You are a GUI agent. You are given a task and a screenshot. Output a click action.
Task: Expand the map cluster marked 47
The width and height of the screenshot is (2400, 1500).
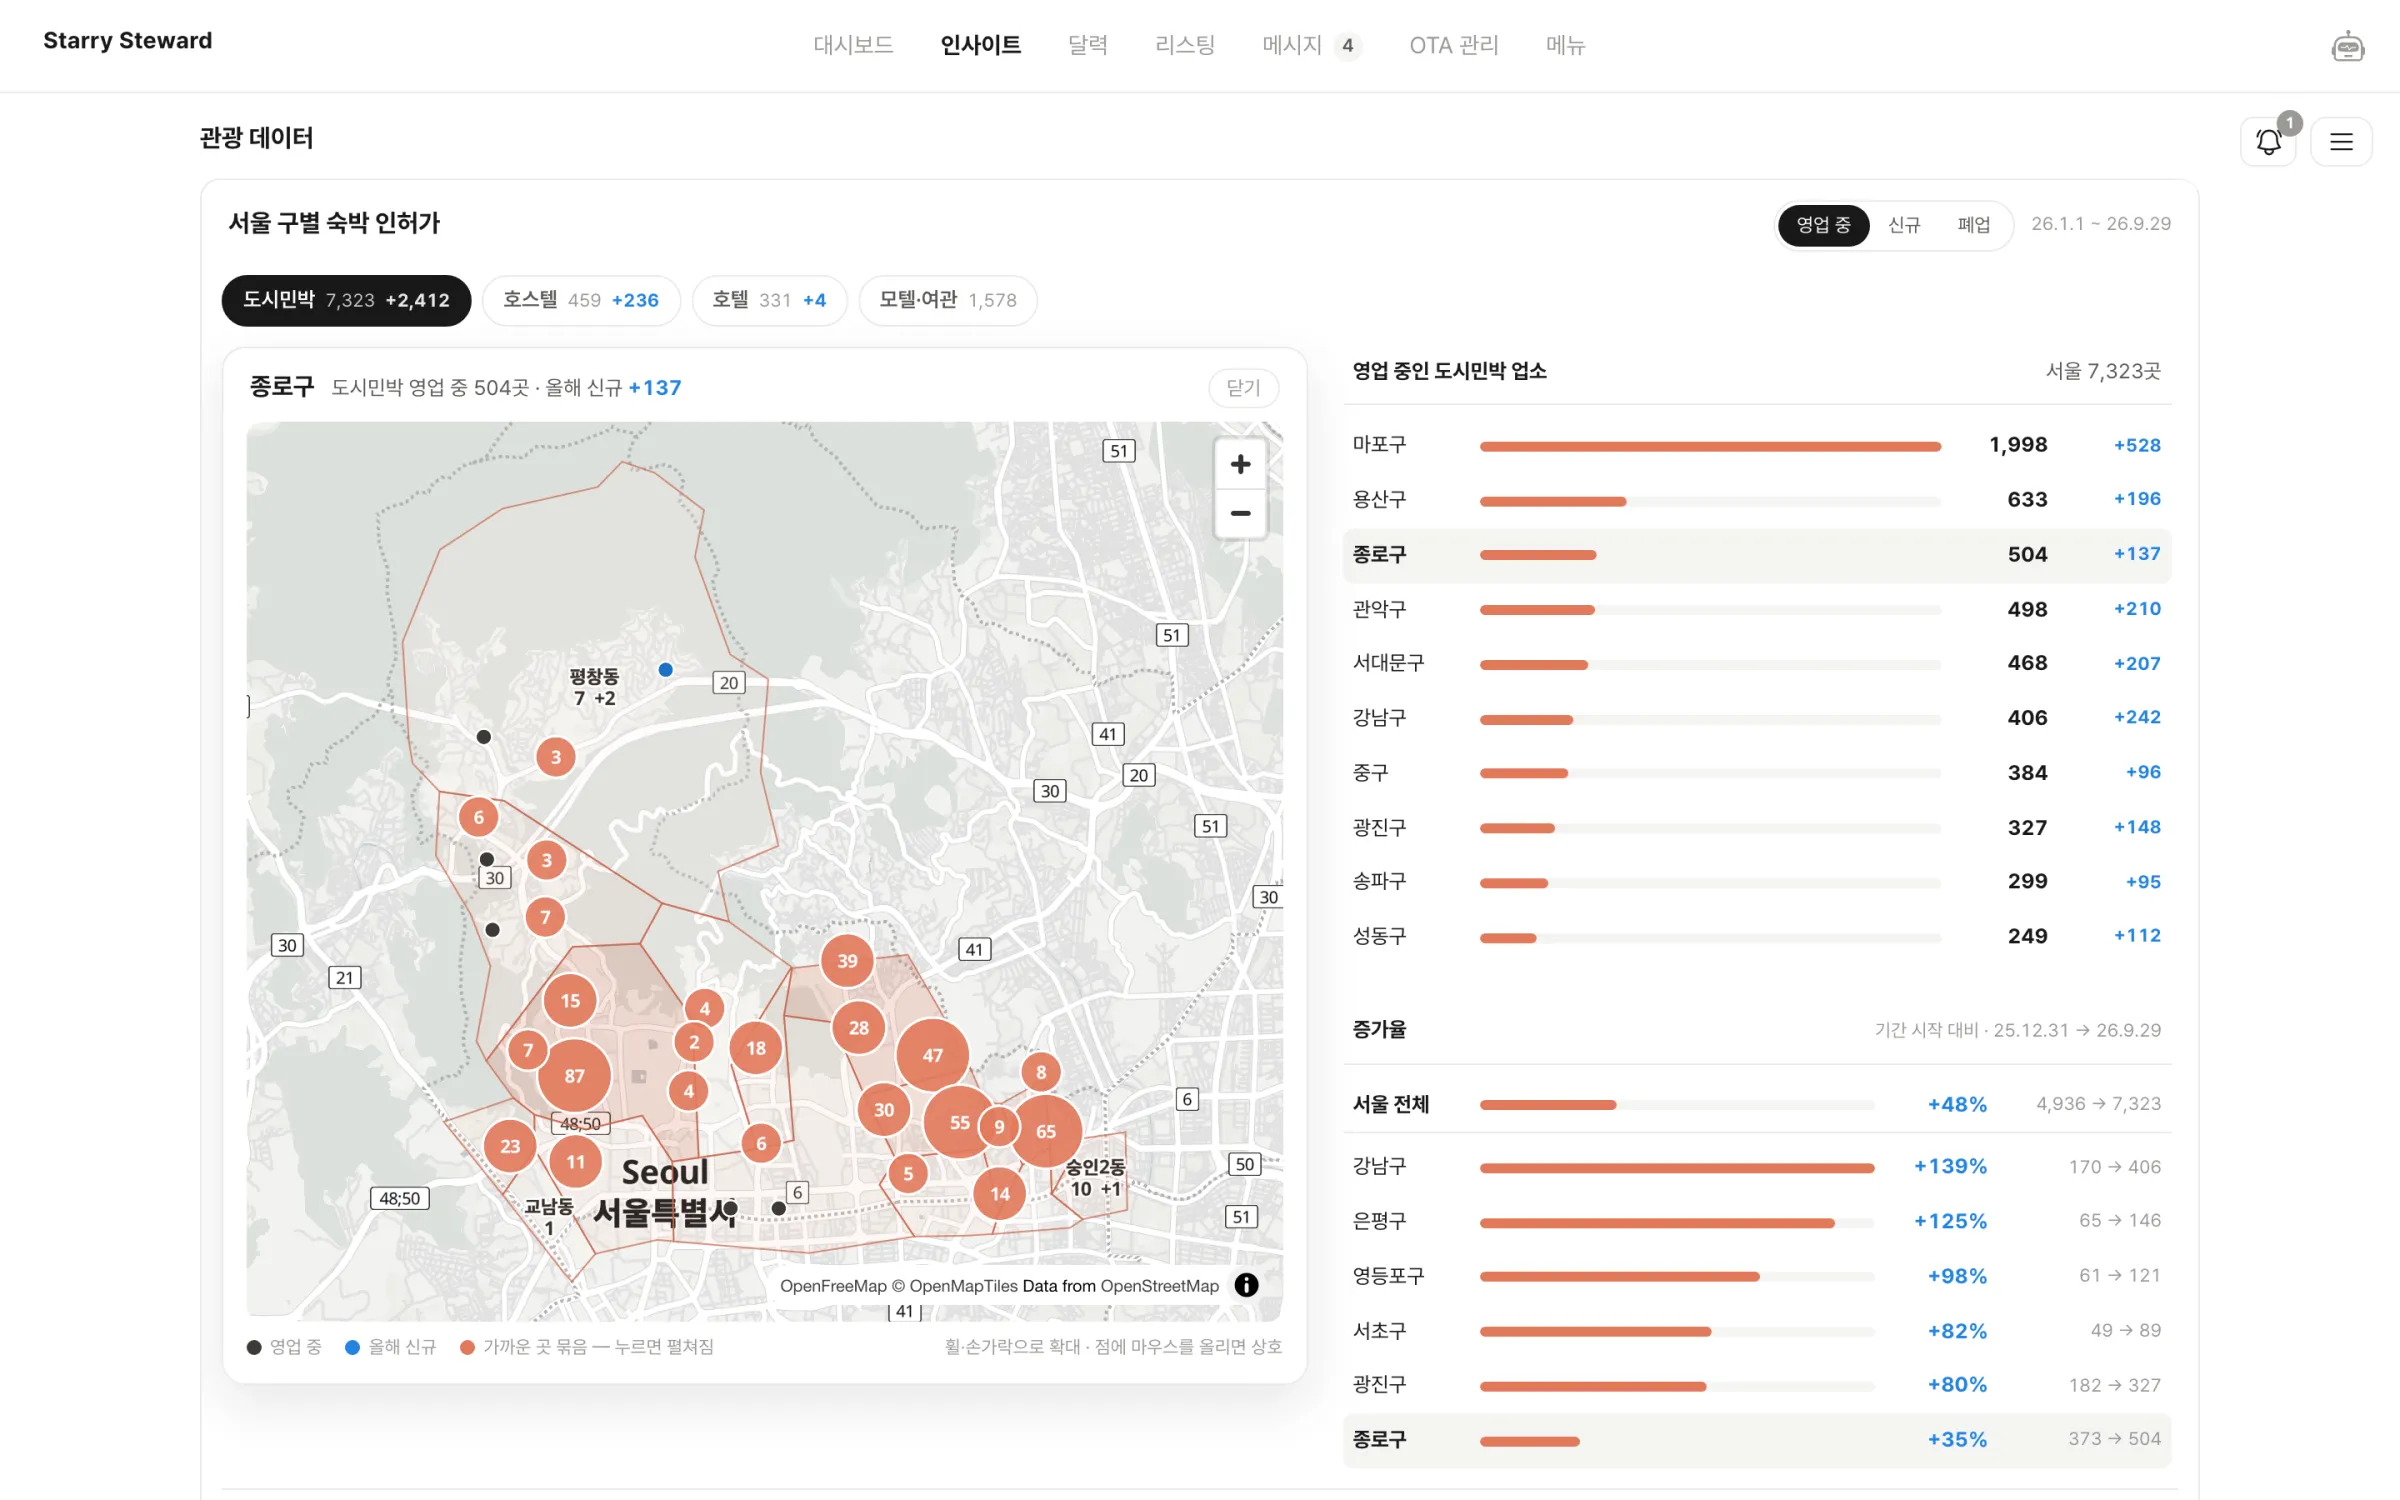click(x=932, y=1055)
